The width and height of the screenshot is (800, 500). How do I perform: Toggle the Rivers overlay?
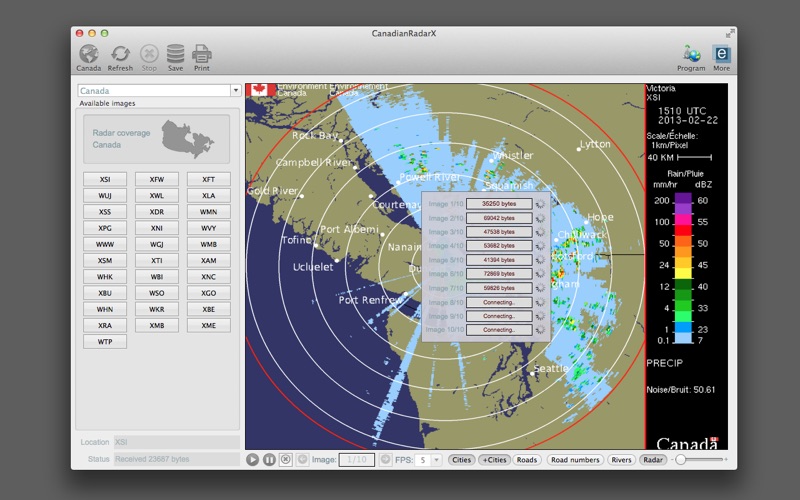coord(621,460)
